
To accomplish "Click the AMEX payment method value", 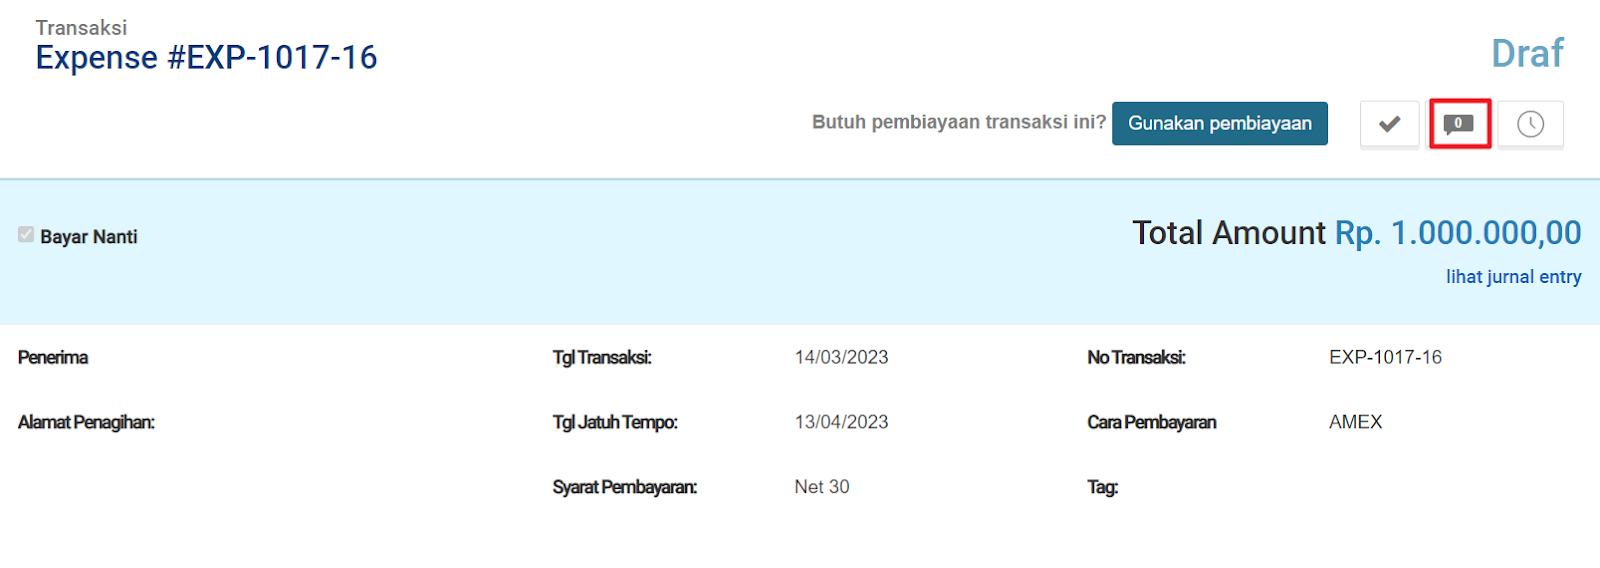I will click(1355, 422).
